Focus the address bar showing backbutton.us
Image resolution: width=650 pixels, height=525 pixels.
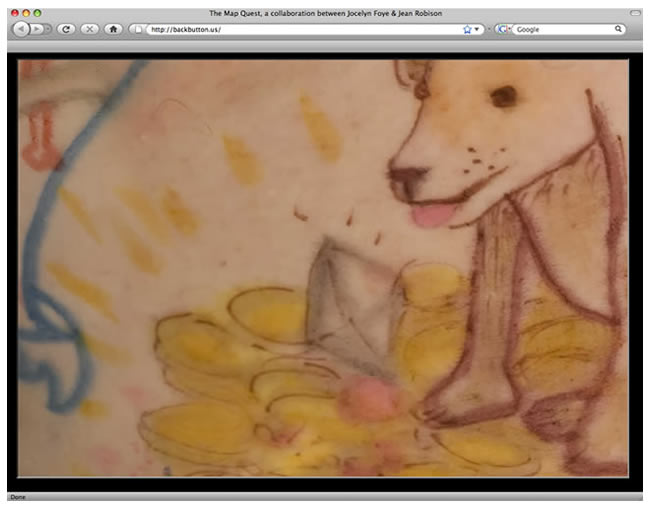(x=305, y=29)
